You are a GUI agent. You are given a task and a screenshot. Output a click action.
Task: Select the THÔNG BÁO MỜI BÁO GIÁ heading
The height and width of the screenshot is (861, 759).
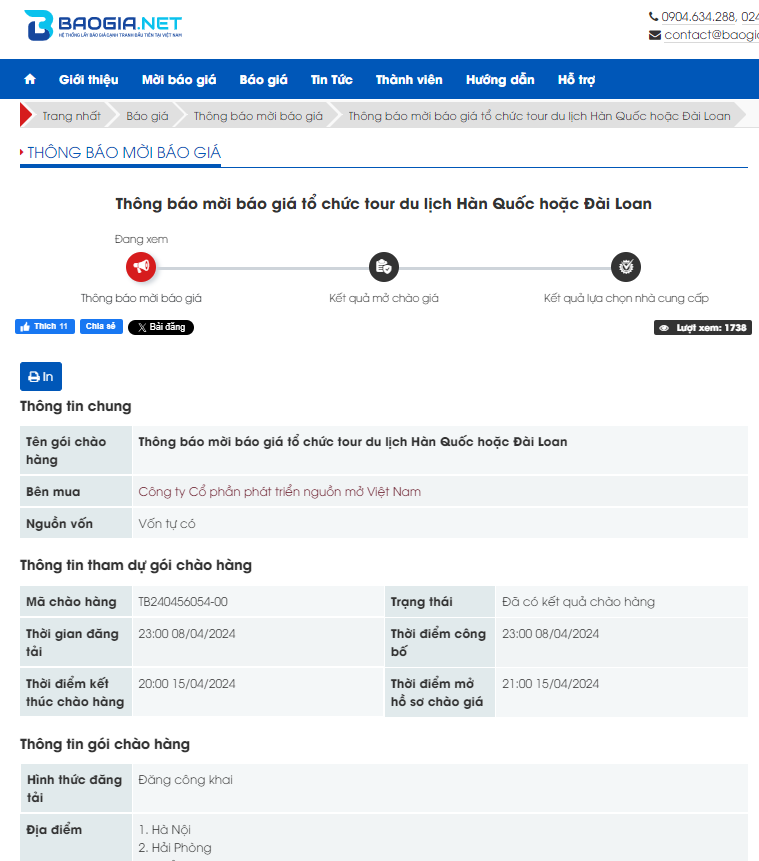coord(124,152)
